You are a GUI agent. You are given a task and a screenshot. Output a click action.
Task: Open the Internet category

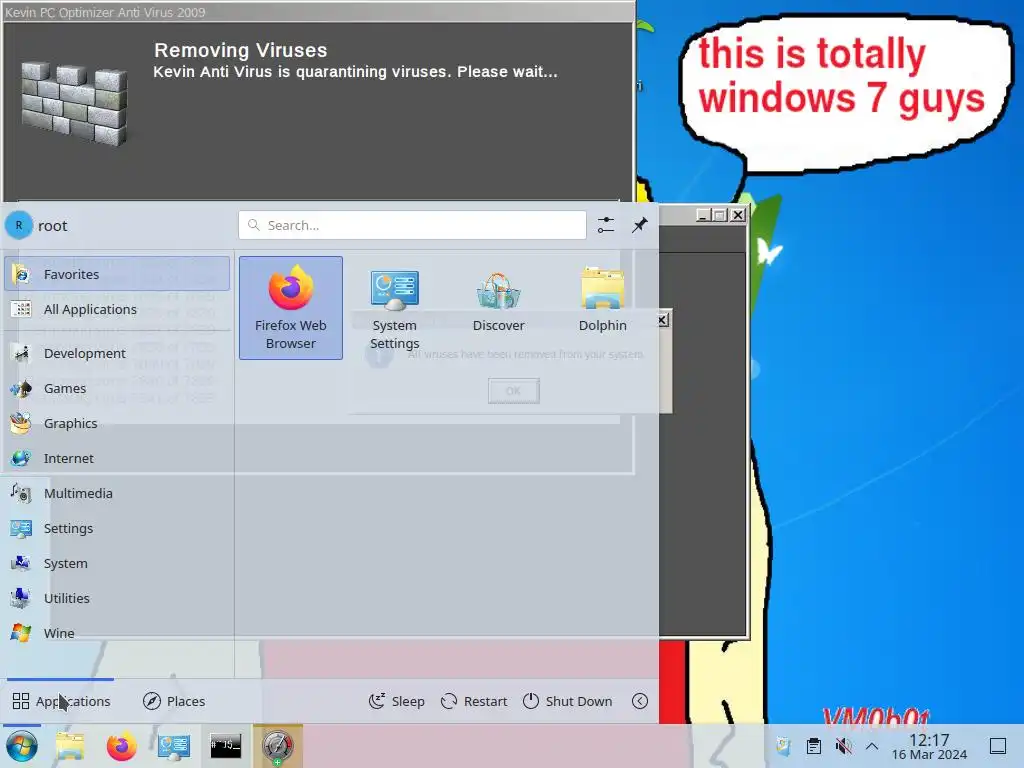[x=117, y=458]
